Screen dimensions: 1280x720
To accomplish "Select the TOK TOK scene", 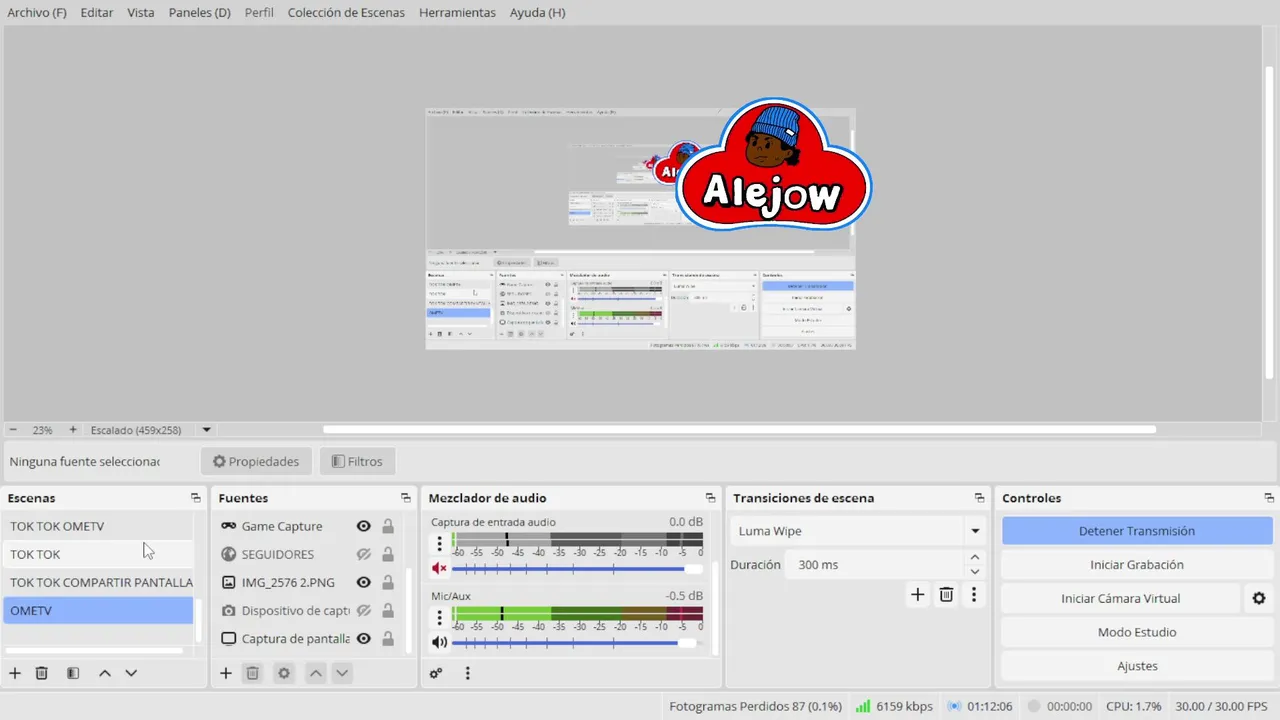I will 98,554.
